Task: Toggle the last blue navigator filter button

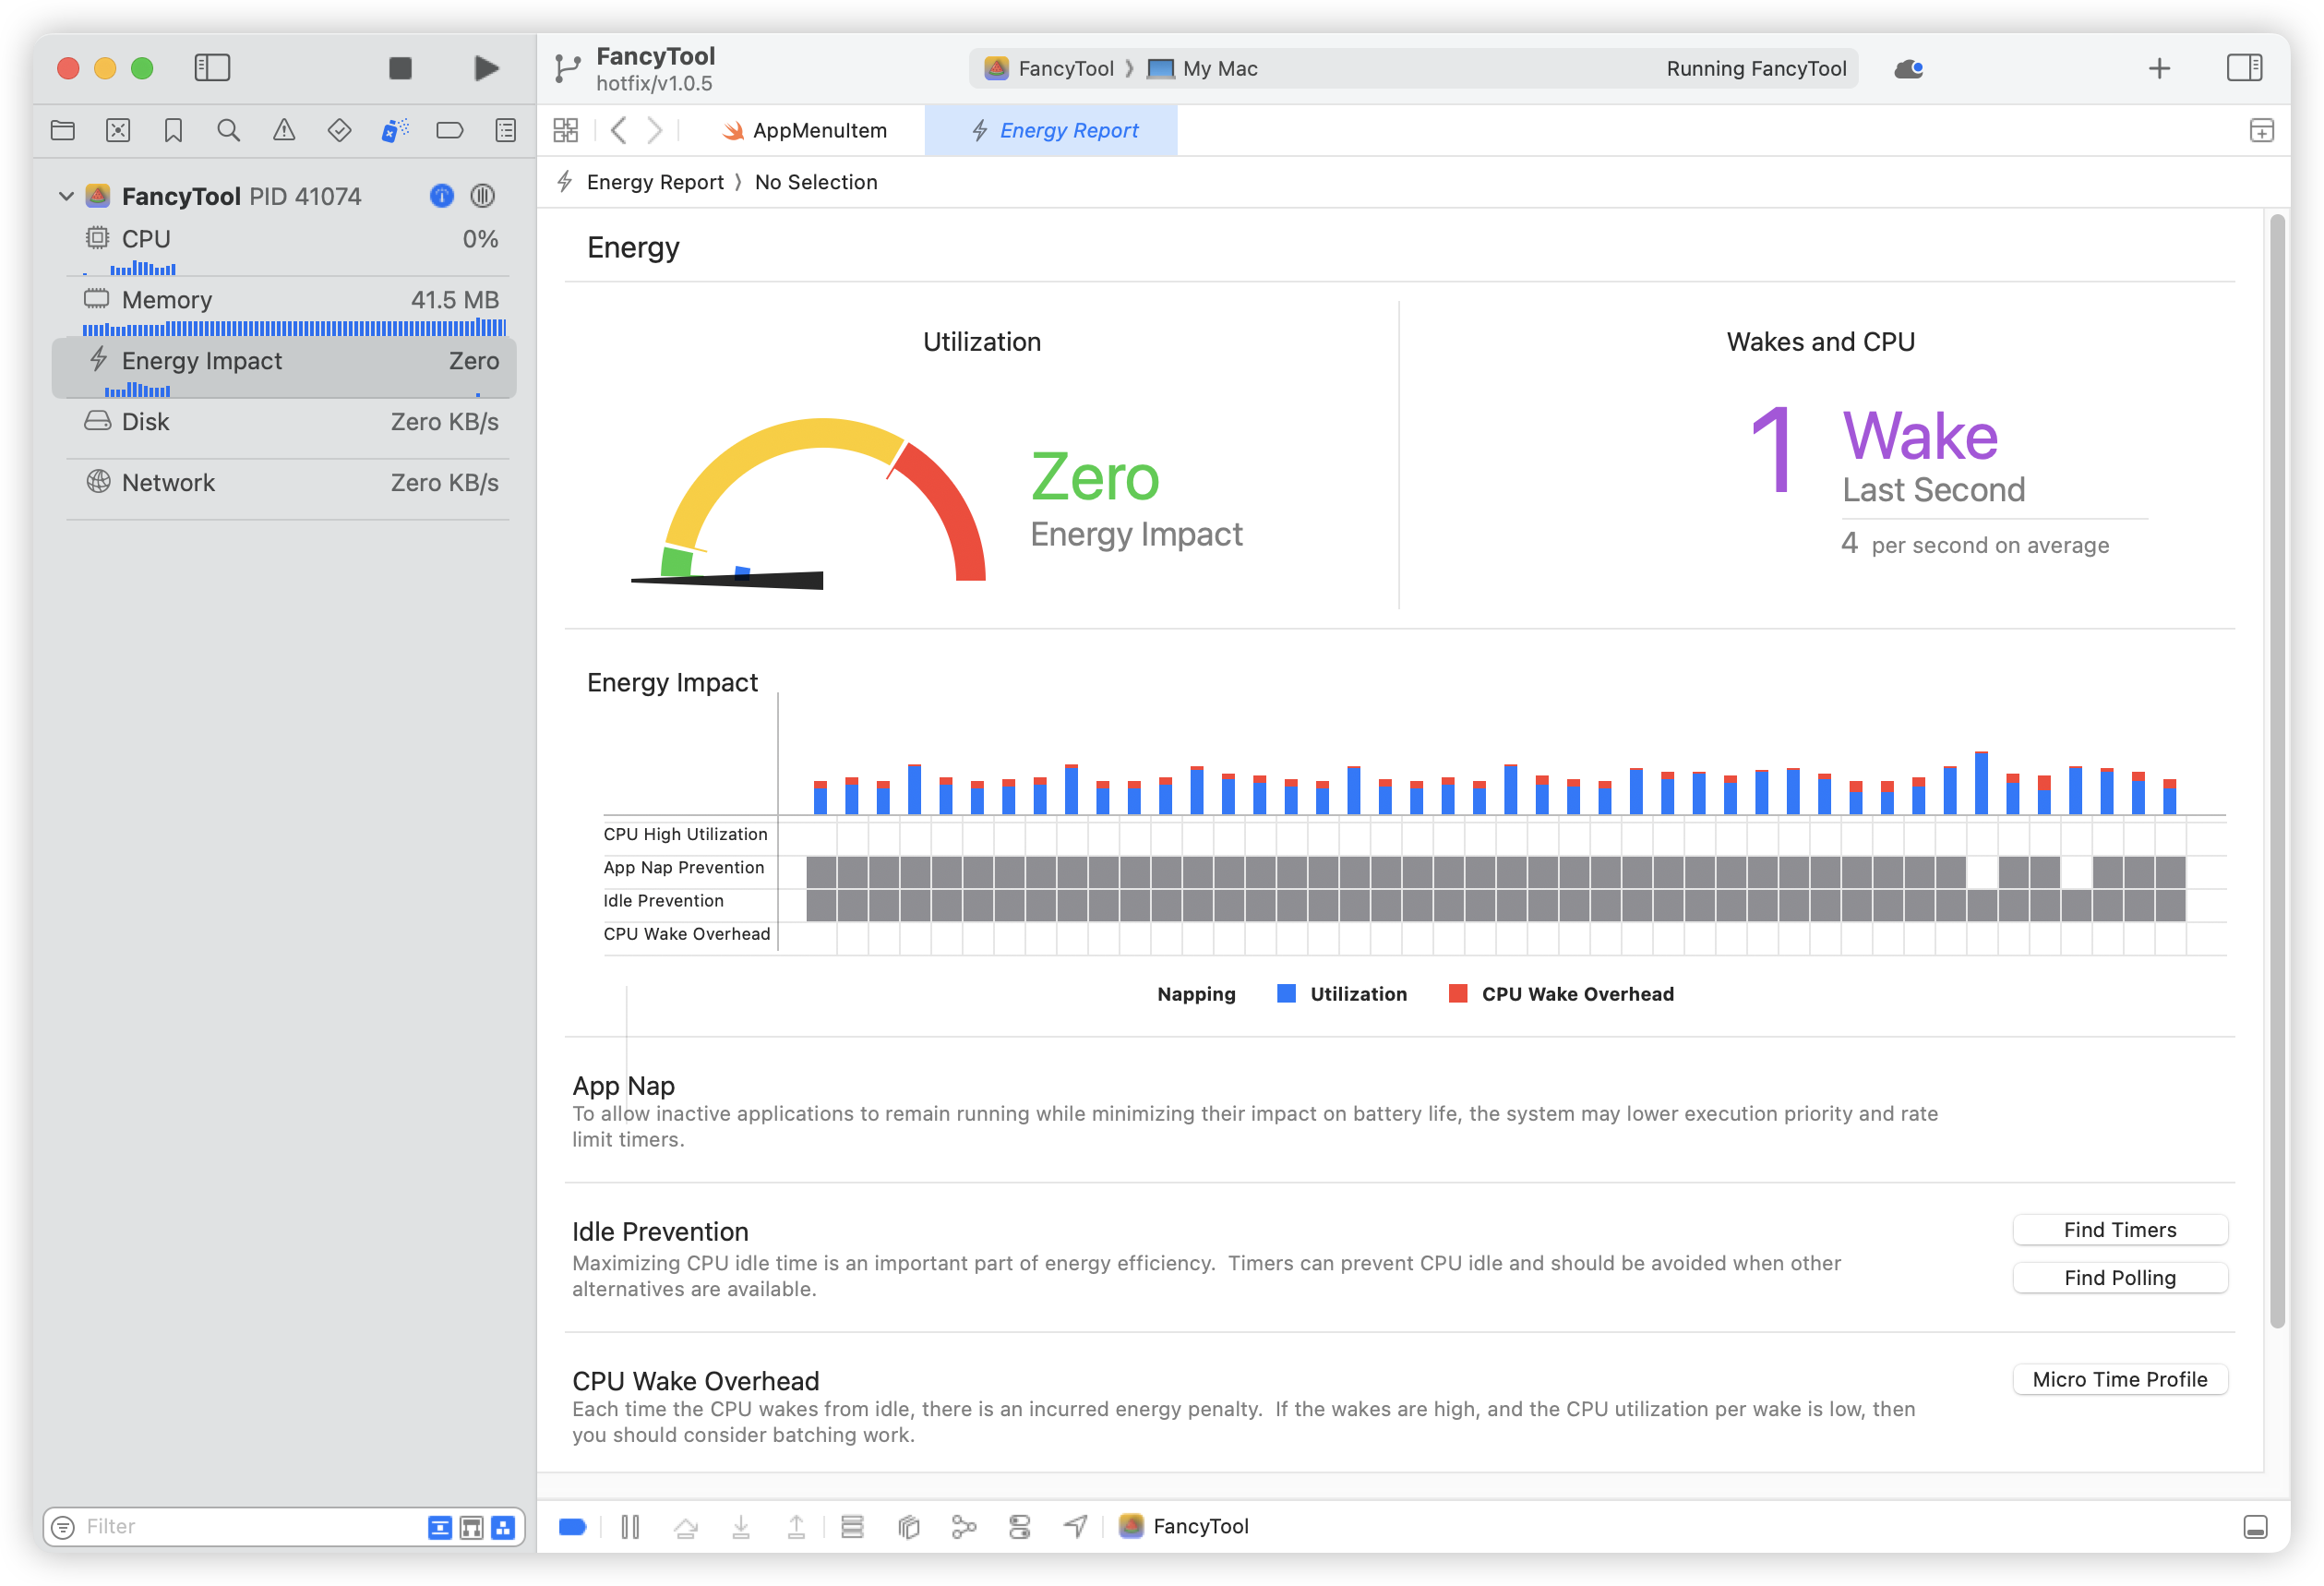Action: coord(503,1527)
